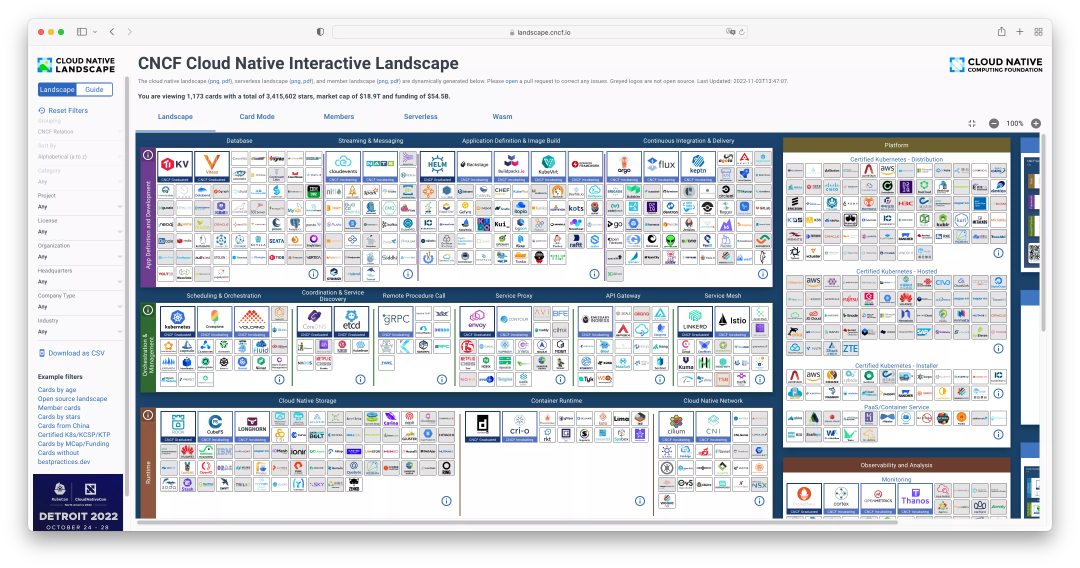Open the Buildpacks.io card
The image size is (1080, 568).
[511, 167]
